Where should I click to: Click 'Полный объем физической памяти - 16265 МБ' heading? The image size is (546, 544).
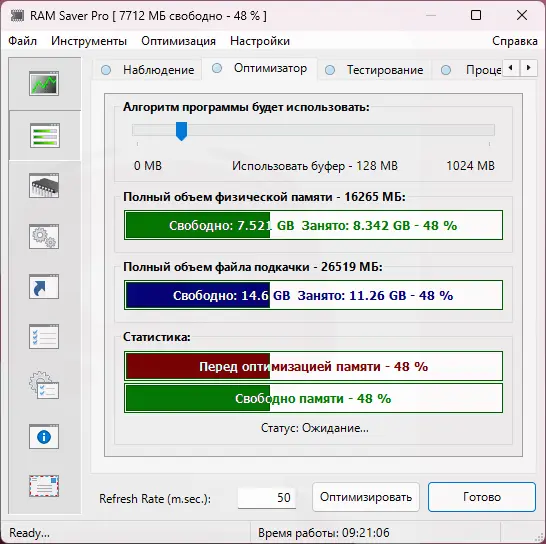[x=264, y=197]
